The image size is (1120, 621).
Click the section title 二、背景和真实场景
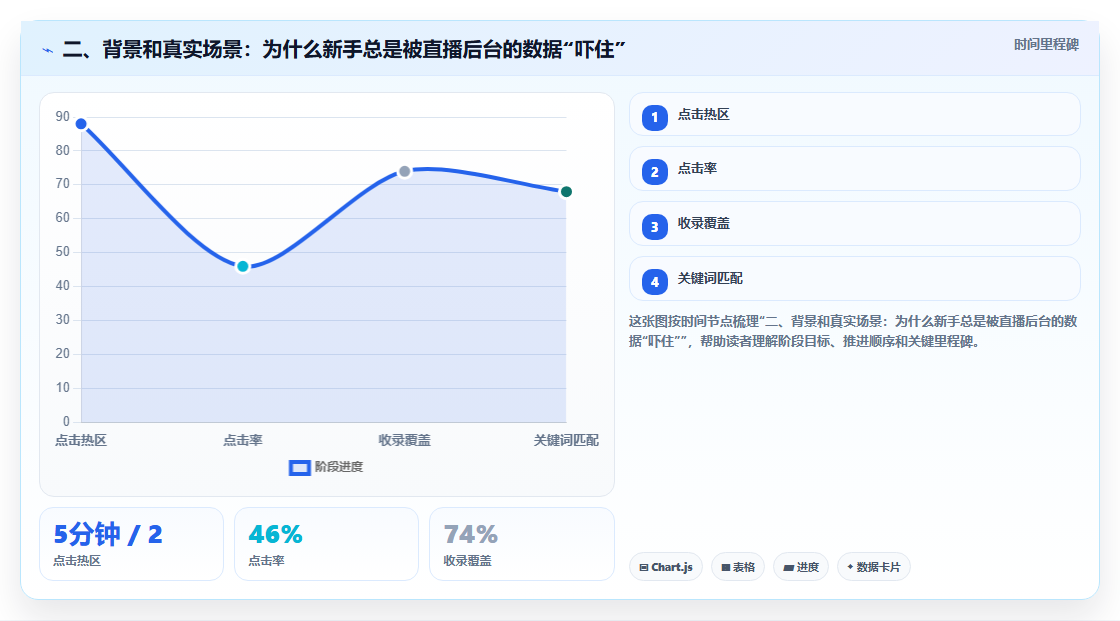point(344,49)
